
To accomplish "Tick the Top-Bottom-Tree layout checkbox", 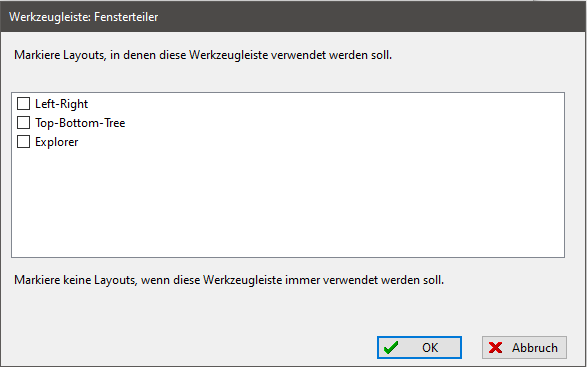I will pyautogui.click(x=23, y=123).
